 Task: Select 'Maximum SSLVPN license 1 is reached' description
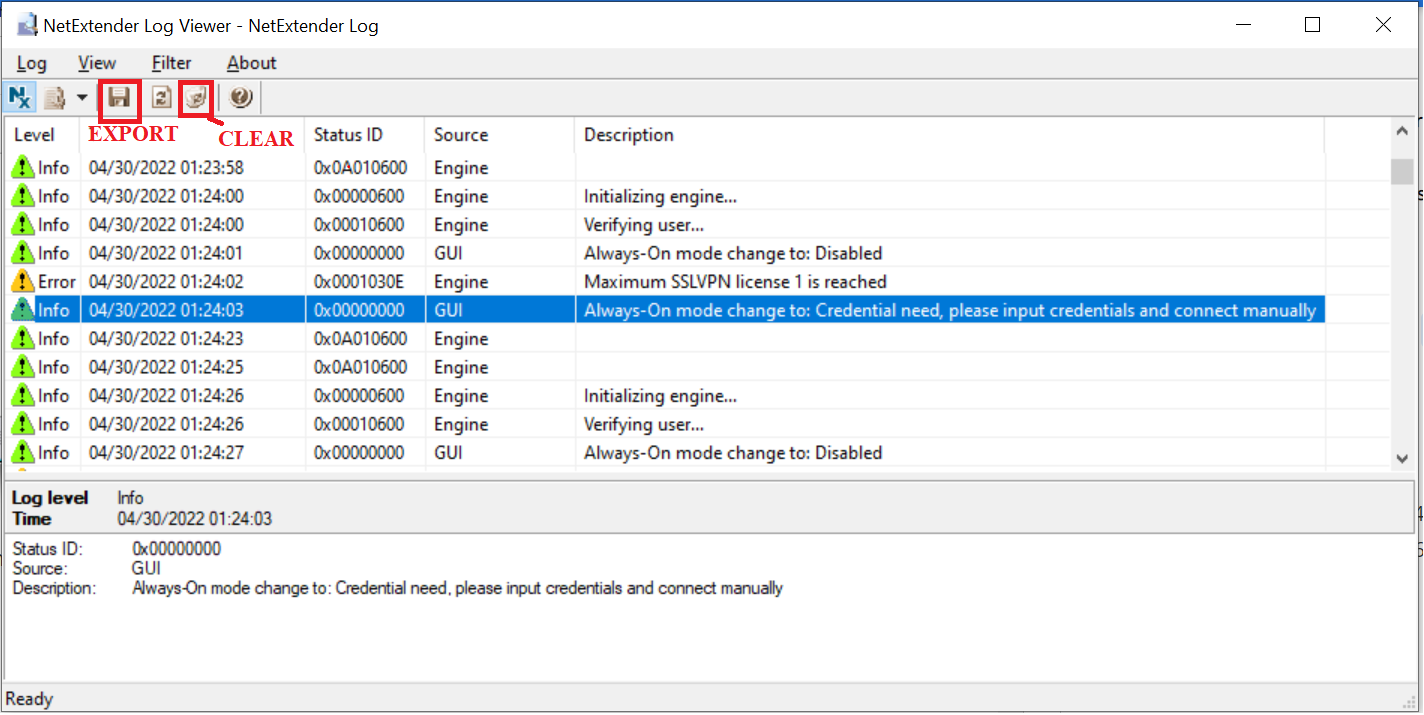tap(735, 282)
